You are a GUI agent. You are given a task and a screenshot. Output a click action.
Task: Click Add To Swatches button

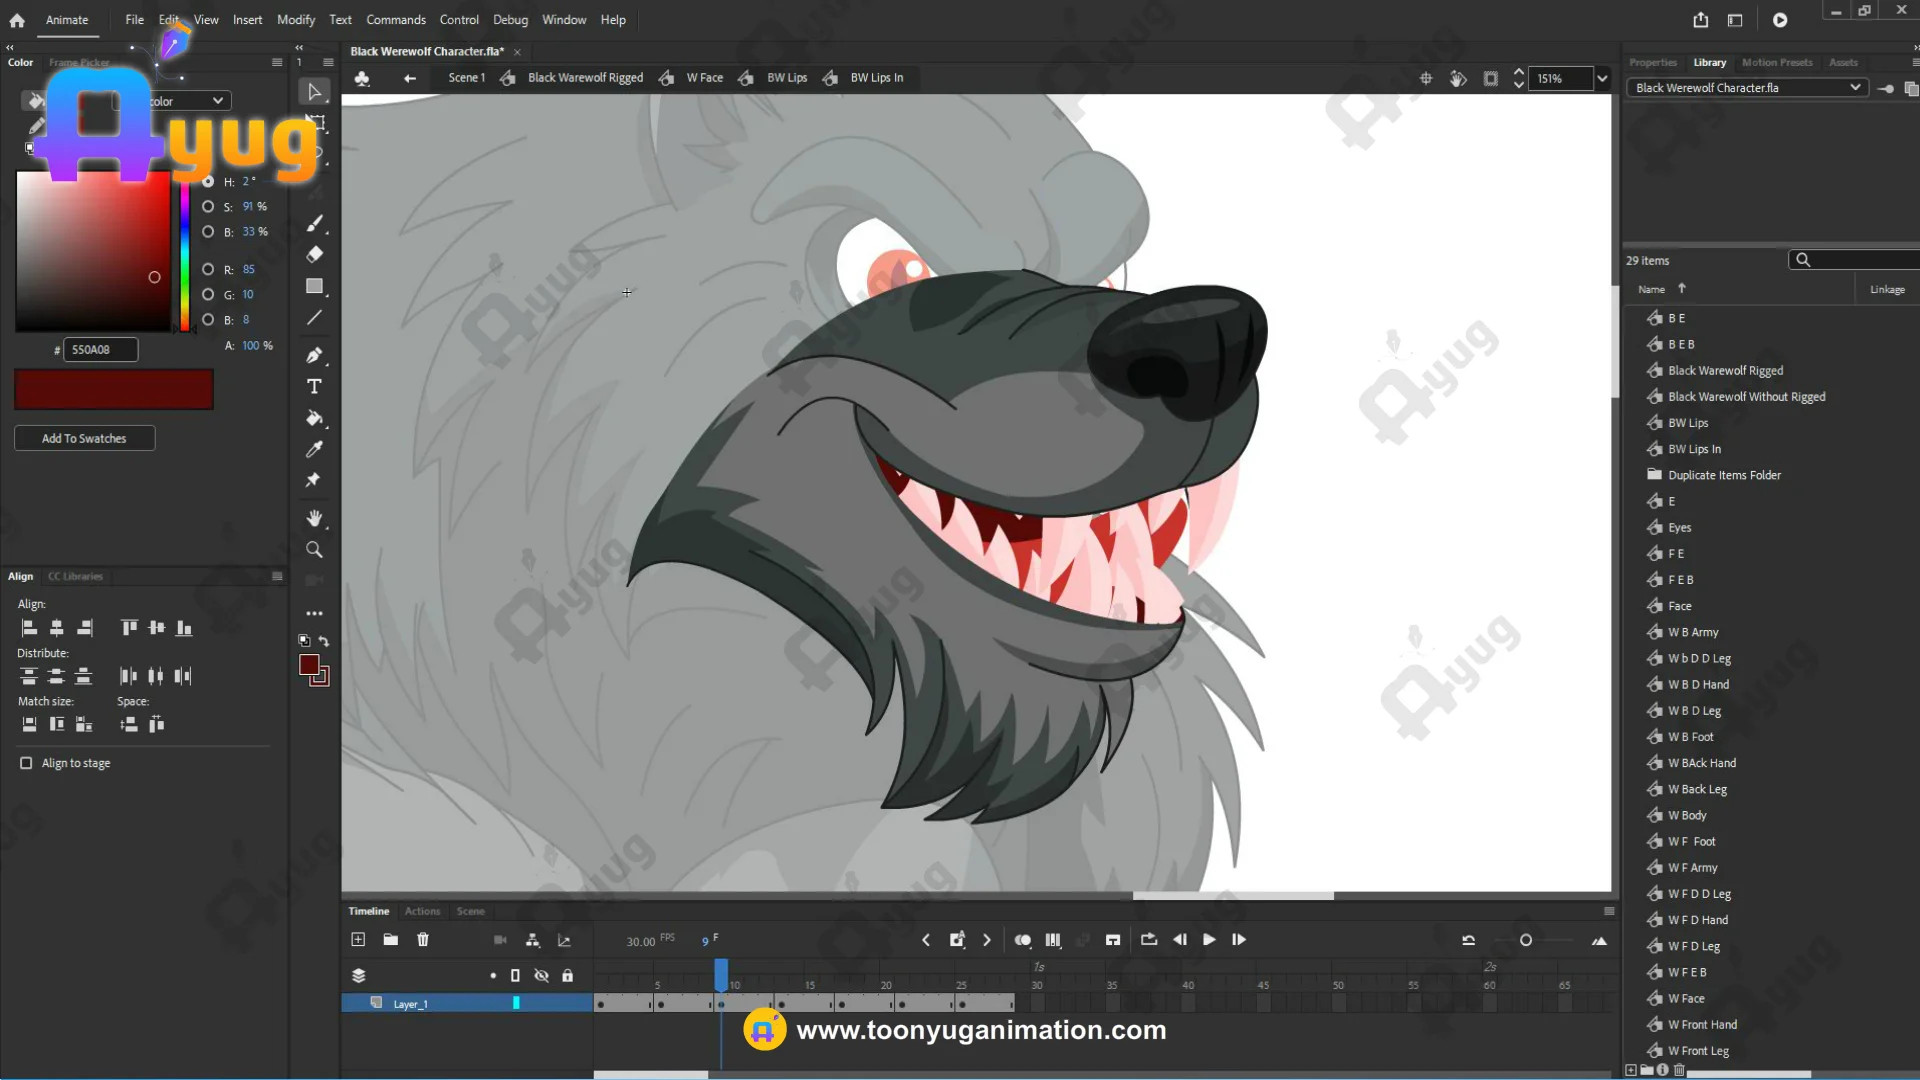coord(84,438)
